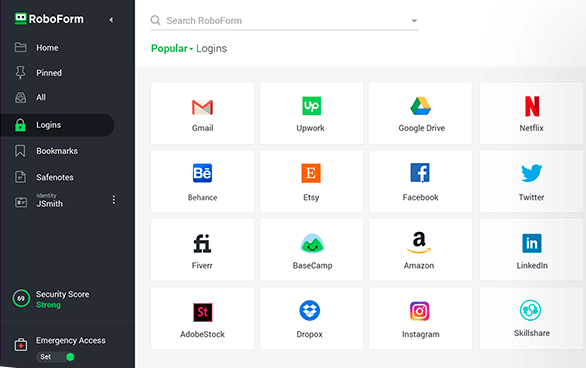This screenshot has height=368, width=586.
Task: Go to Safenotes in sidebar
Action: [55, 177]
